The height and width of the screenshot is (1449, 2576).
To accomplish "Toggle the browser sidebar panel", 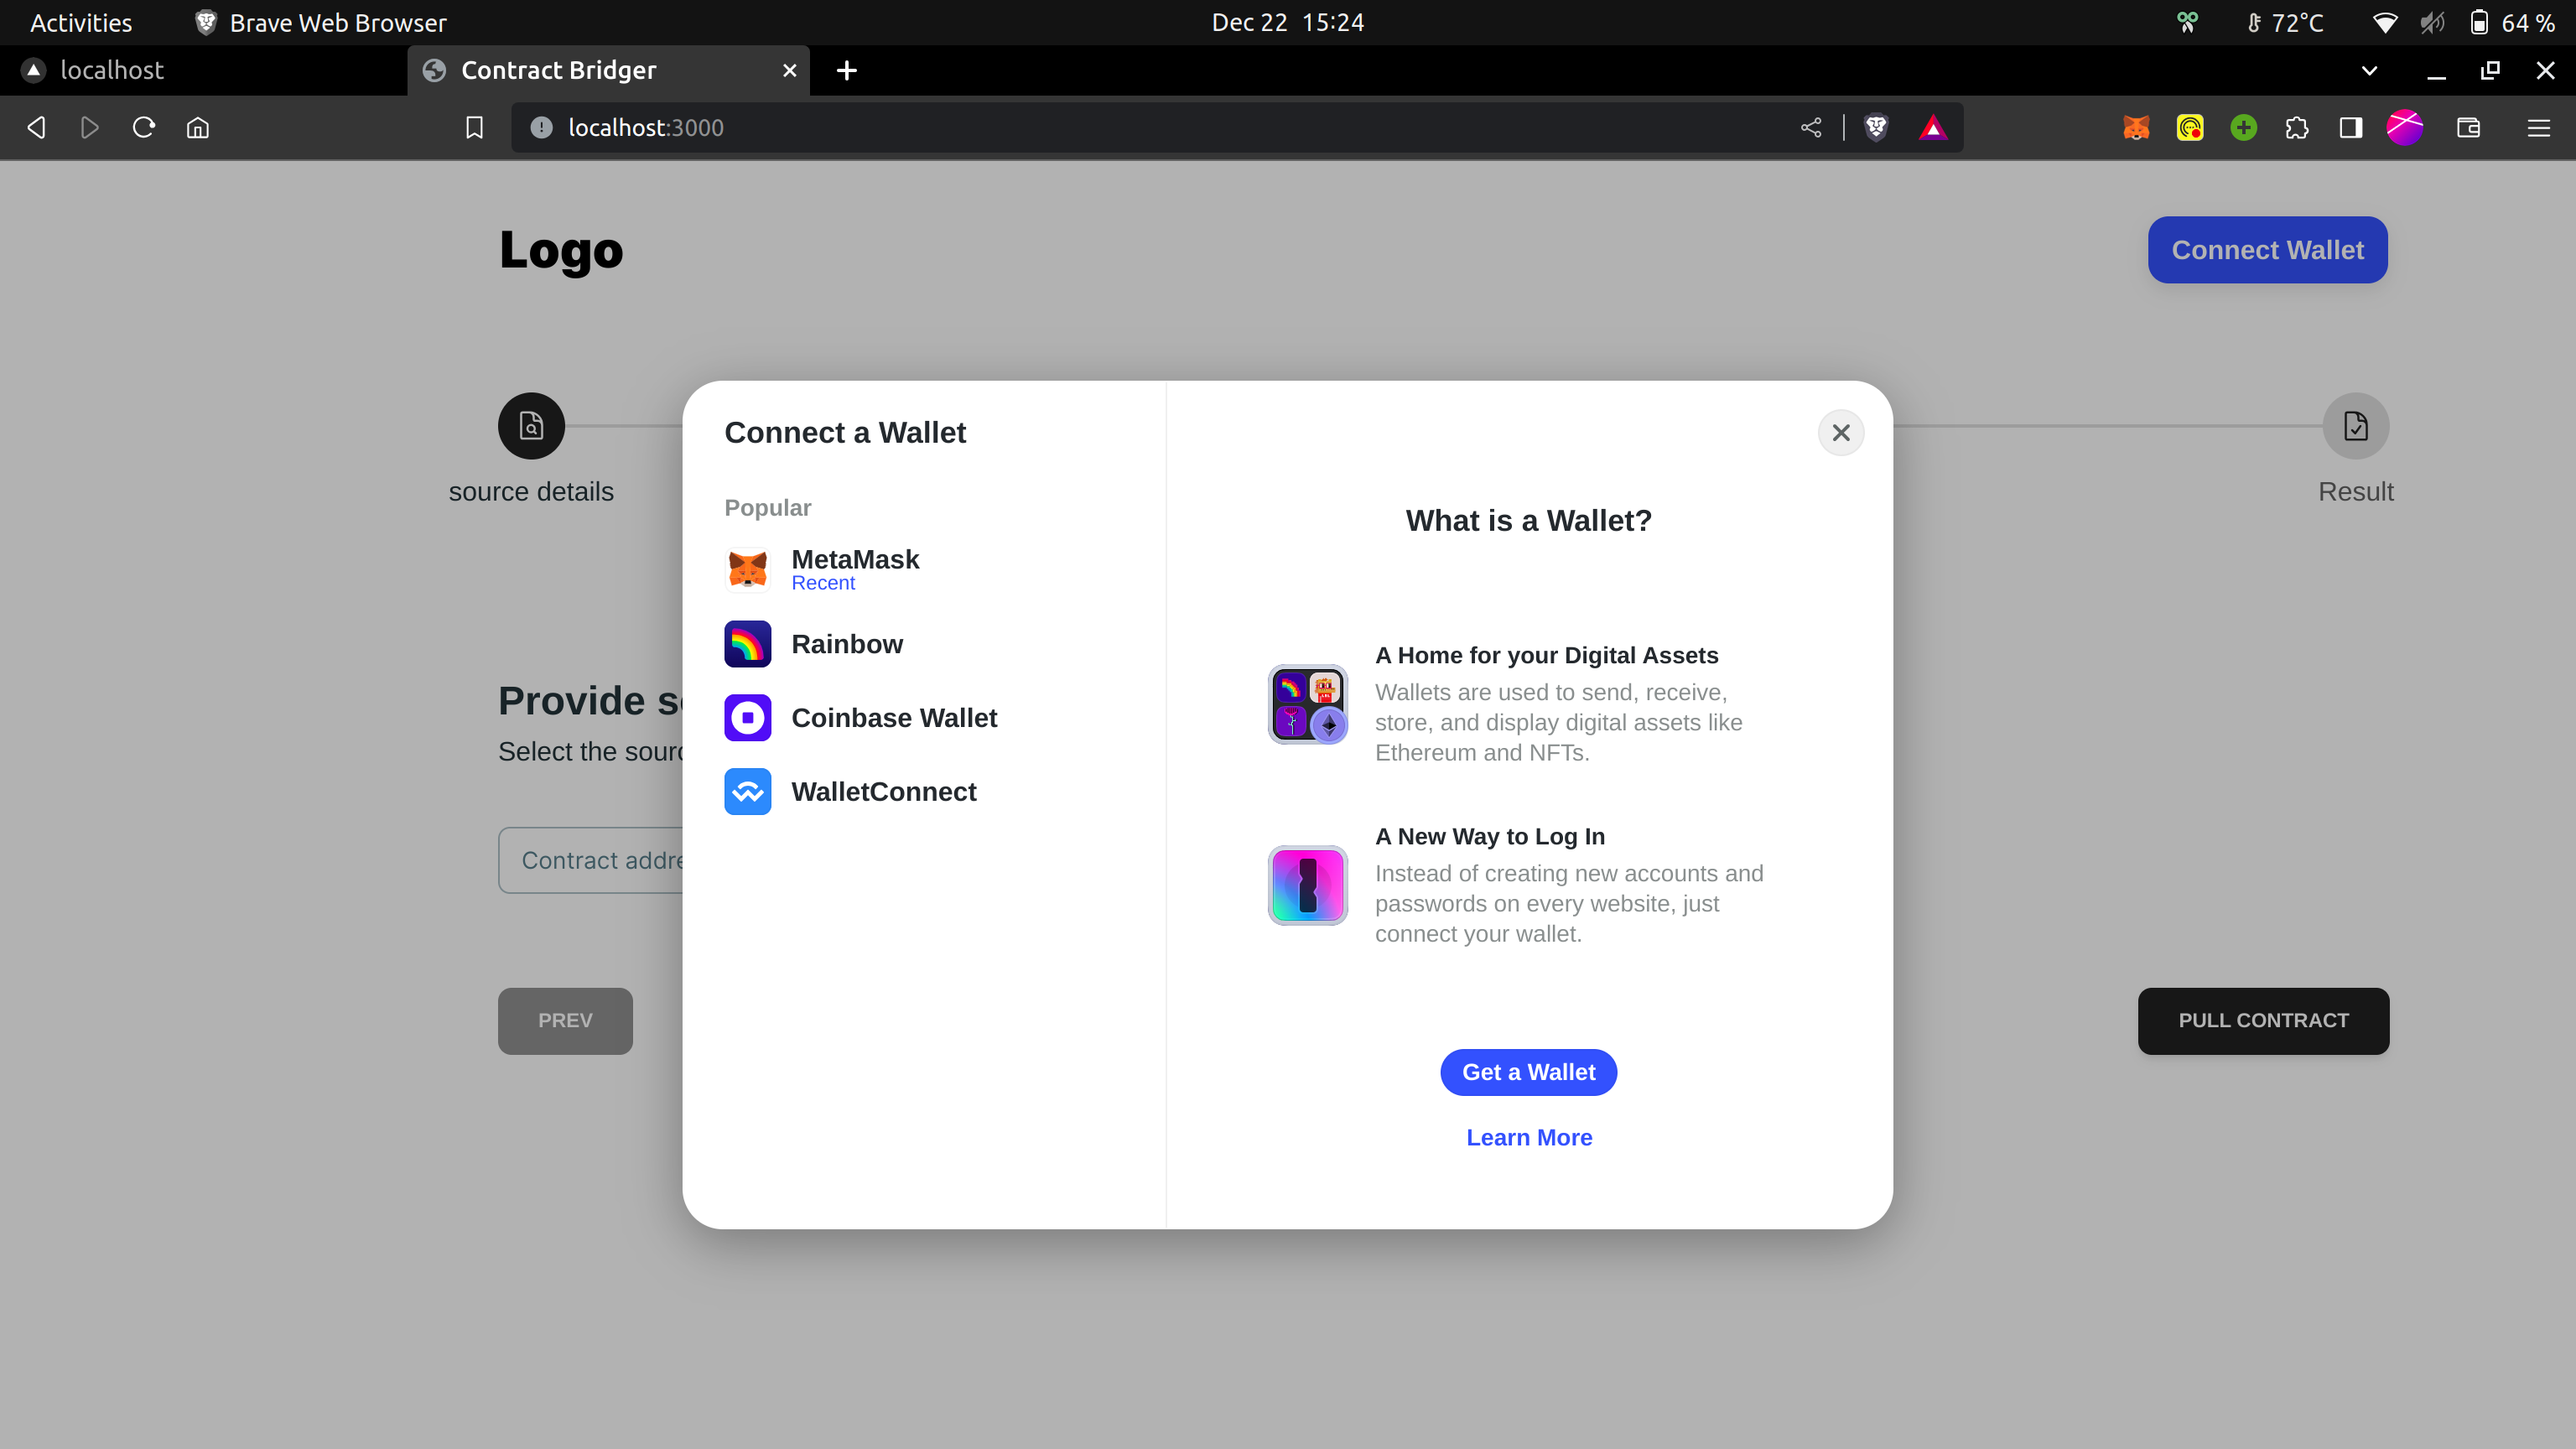I will click(x=2350, y=128).
